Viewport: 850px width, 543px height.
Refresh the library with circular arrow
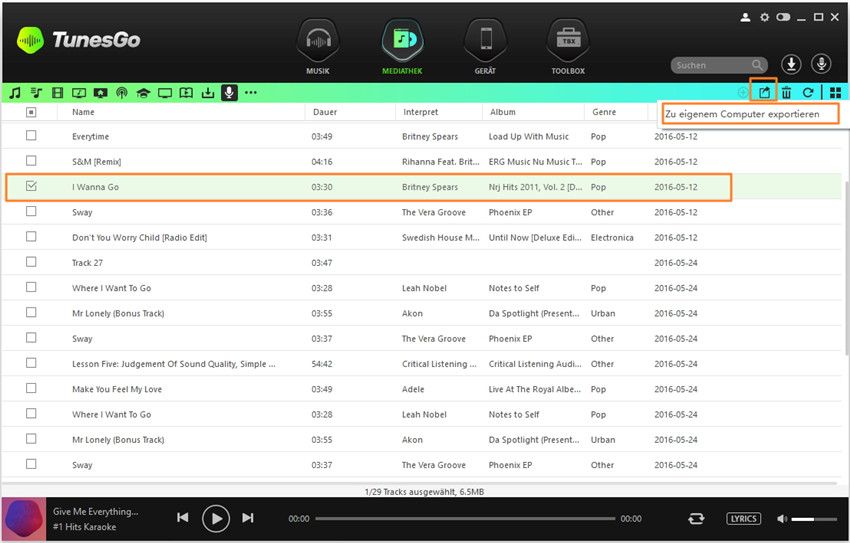click(808, 93)
